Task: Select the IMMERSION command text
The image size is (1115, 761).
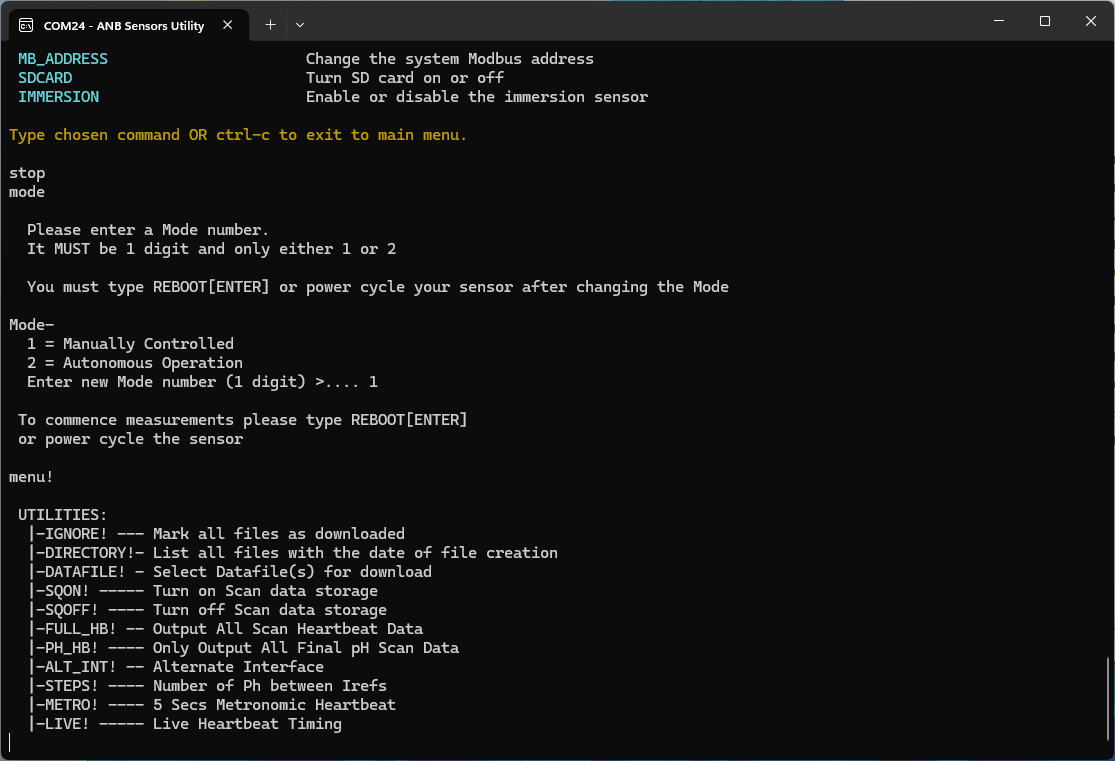Action: click(58, 96)
